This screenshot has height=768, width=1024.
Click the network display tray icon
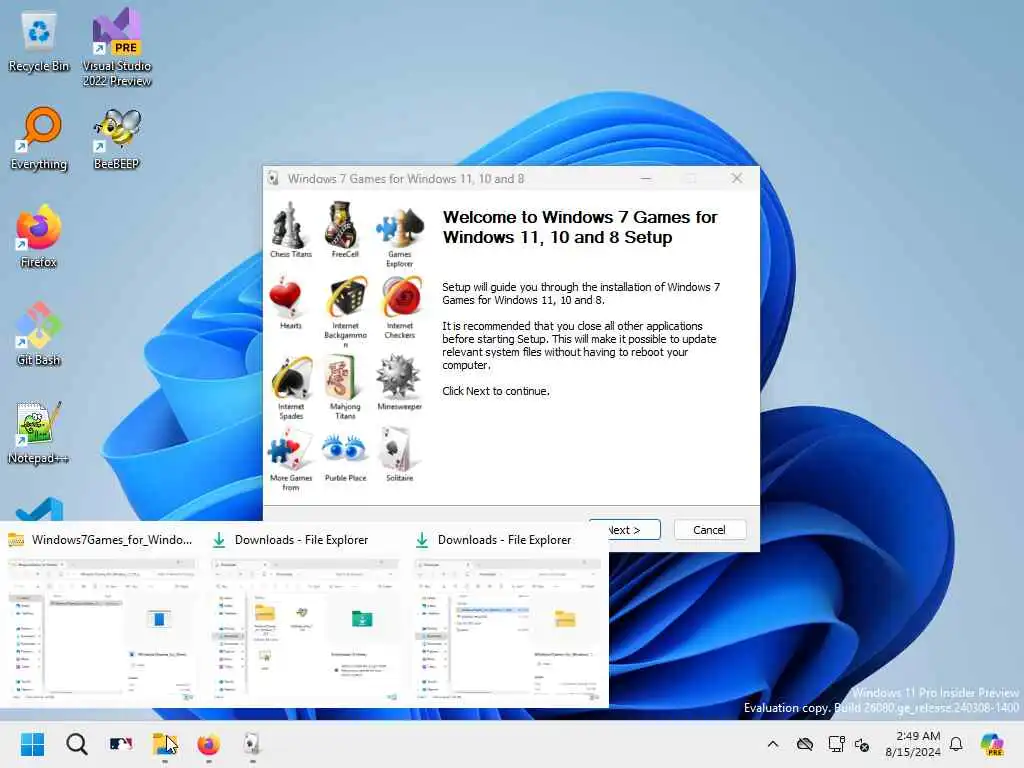[836, 744]
